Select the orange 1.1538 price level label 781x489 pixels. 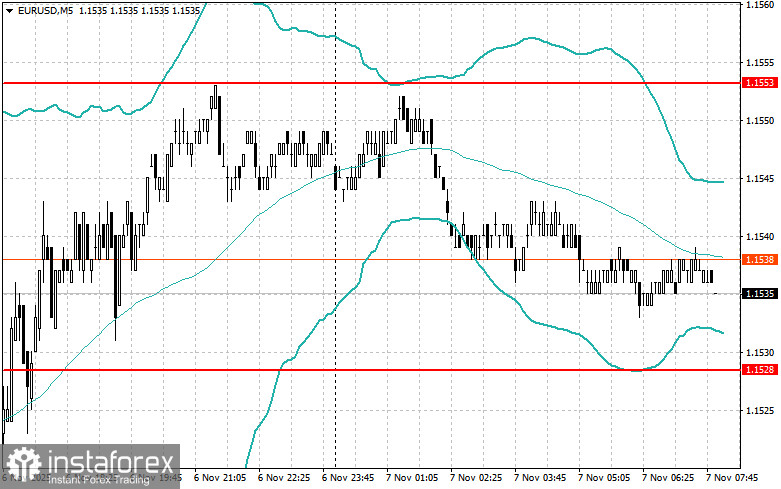pos(760,259)
